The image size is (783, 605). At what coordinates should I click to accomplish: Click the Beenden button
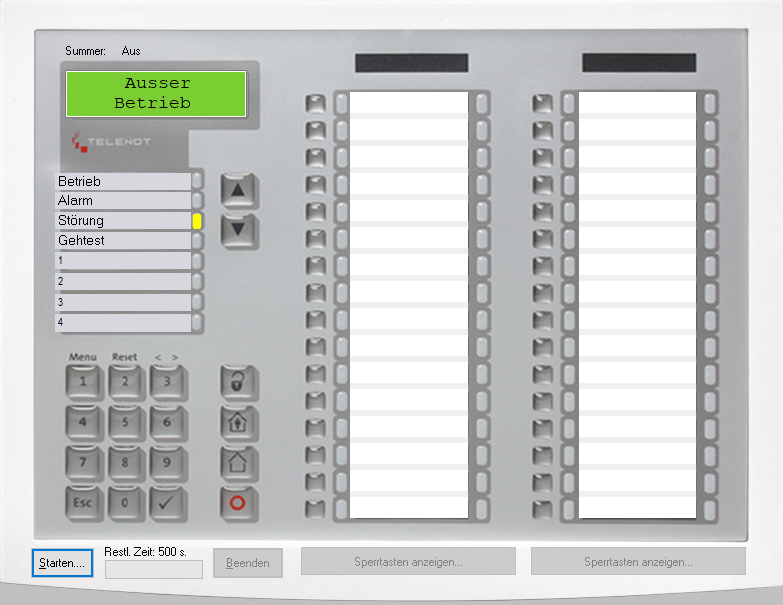248,563
